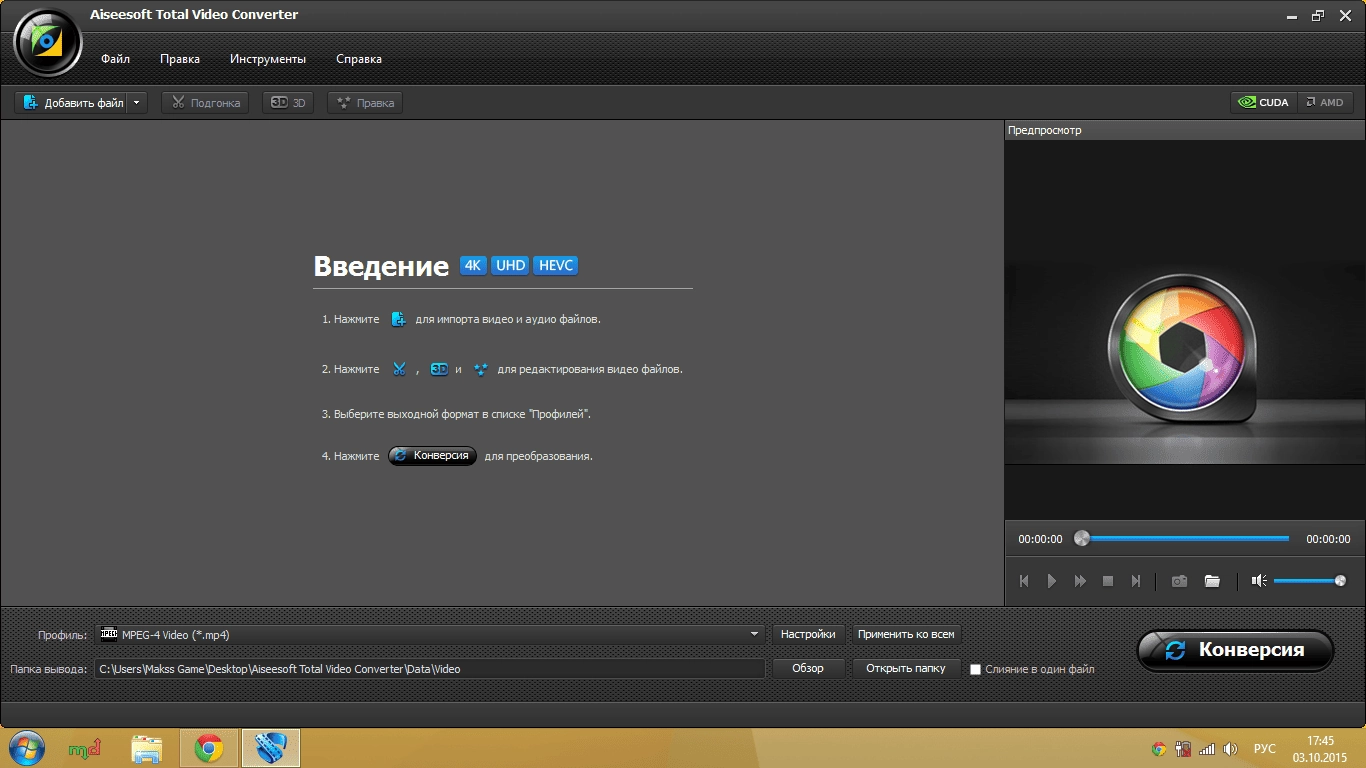The image size is (1366, 768).
Task: Click the scissors icon in step 2
Action: pos(399,369)
